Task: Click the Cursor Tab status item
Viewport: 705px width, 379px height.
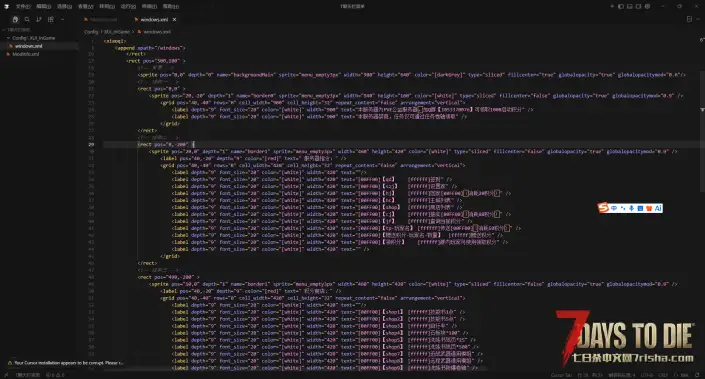Action: pyautogui.click(x=562, y=375)
